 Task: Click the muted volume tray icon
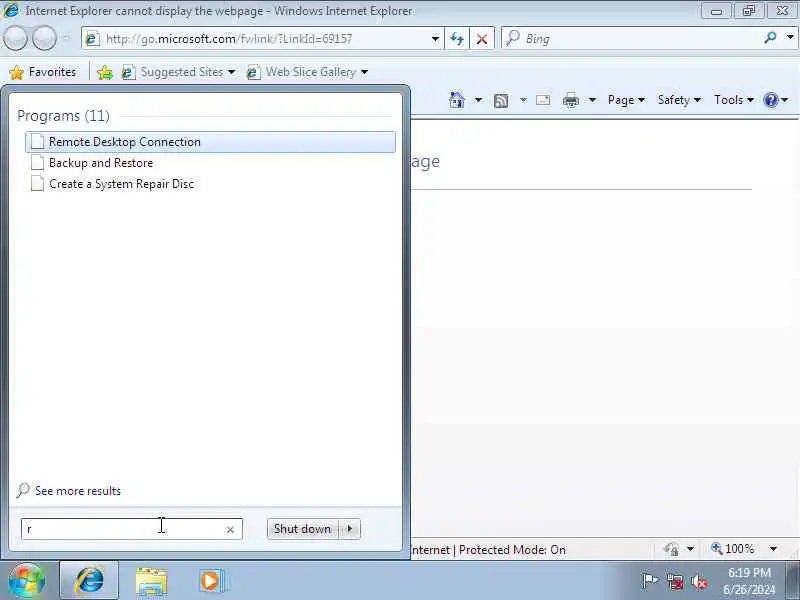point(699,581)
